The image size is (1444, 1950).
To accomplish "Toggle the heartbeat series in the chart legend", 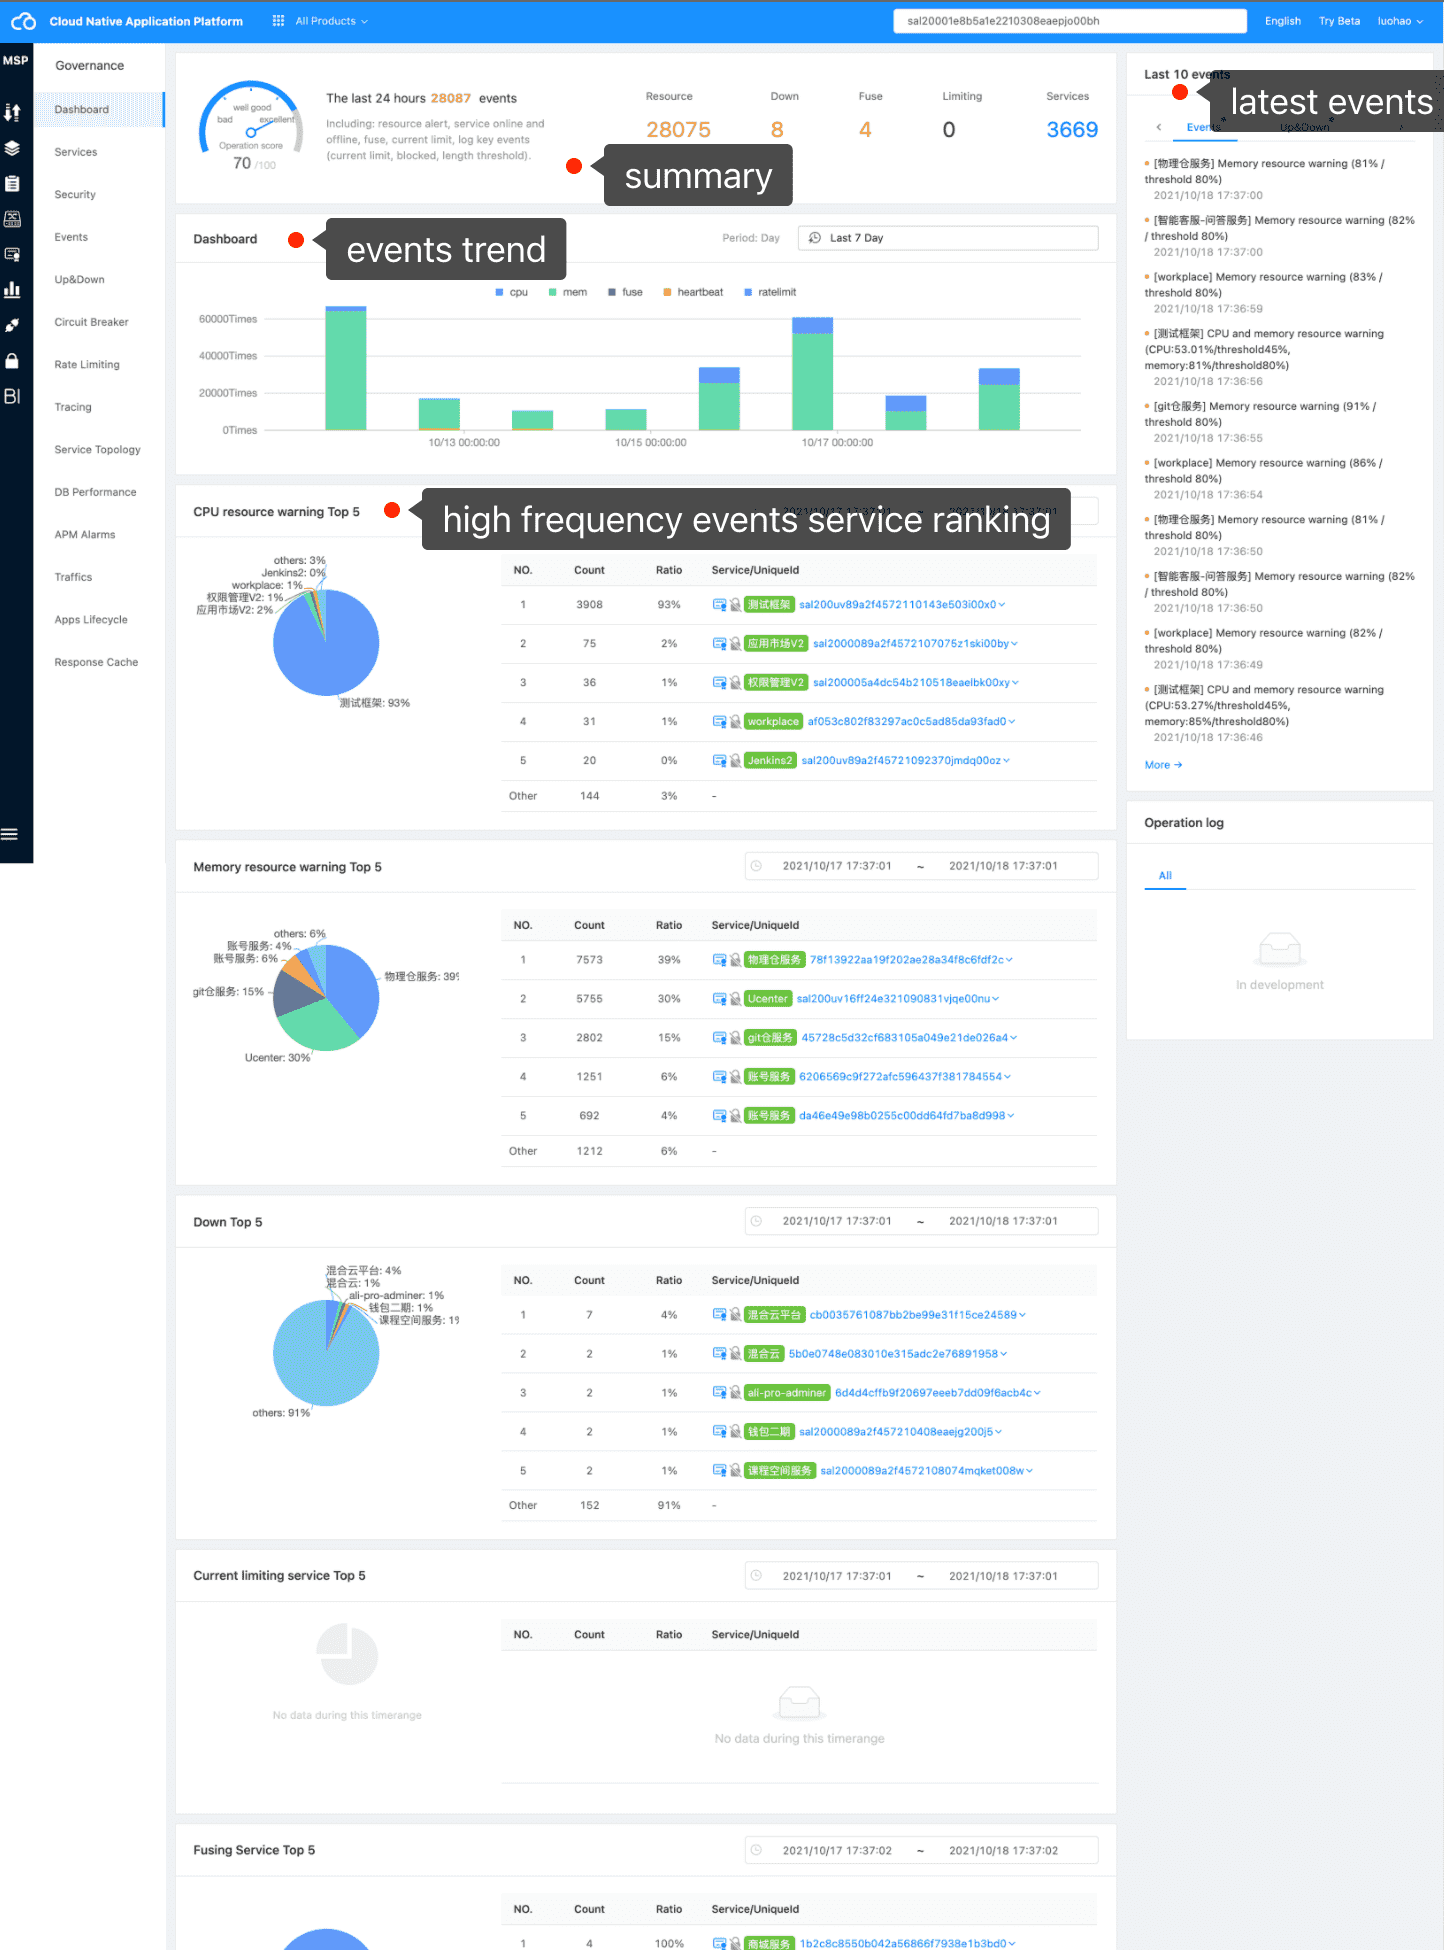I will click(693, 292).
